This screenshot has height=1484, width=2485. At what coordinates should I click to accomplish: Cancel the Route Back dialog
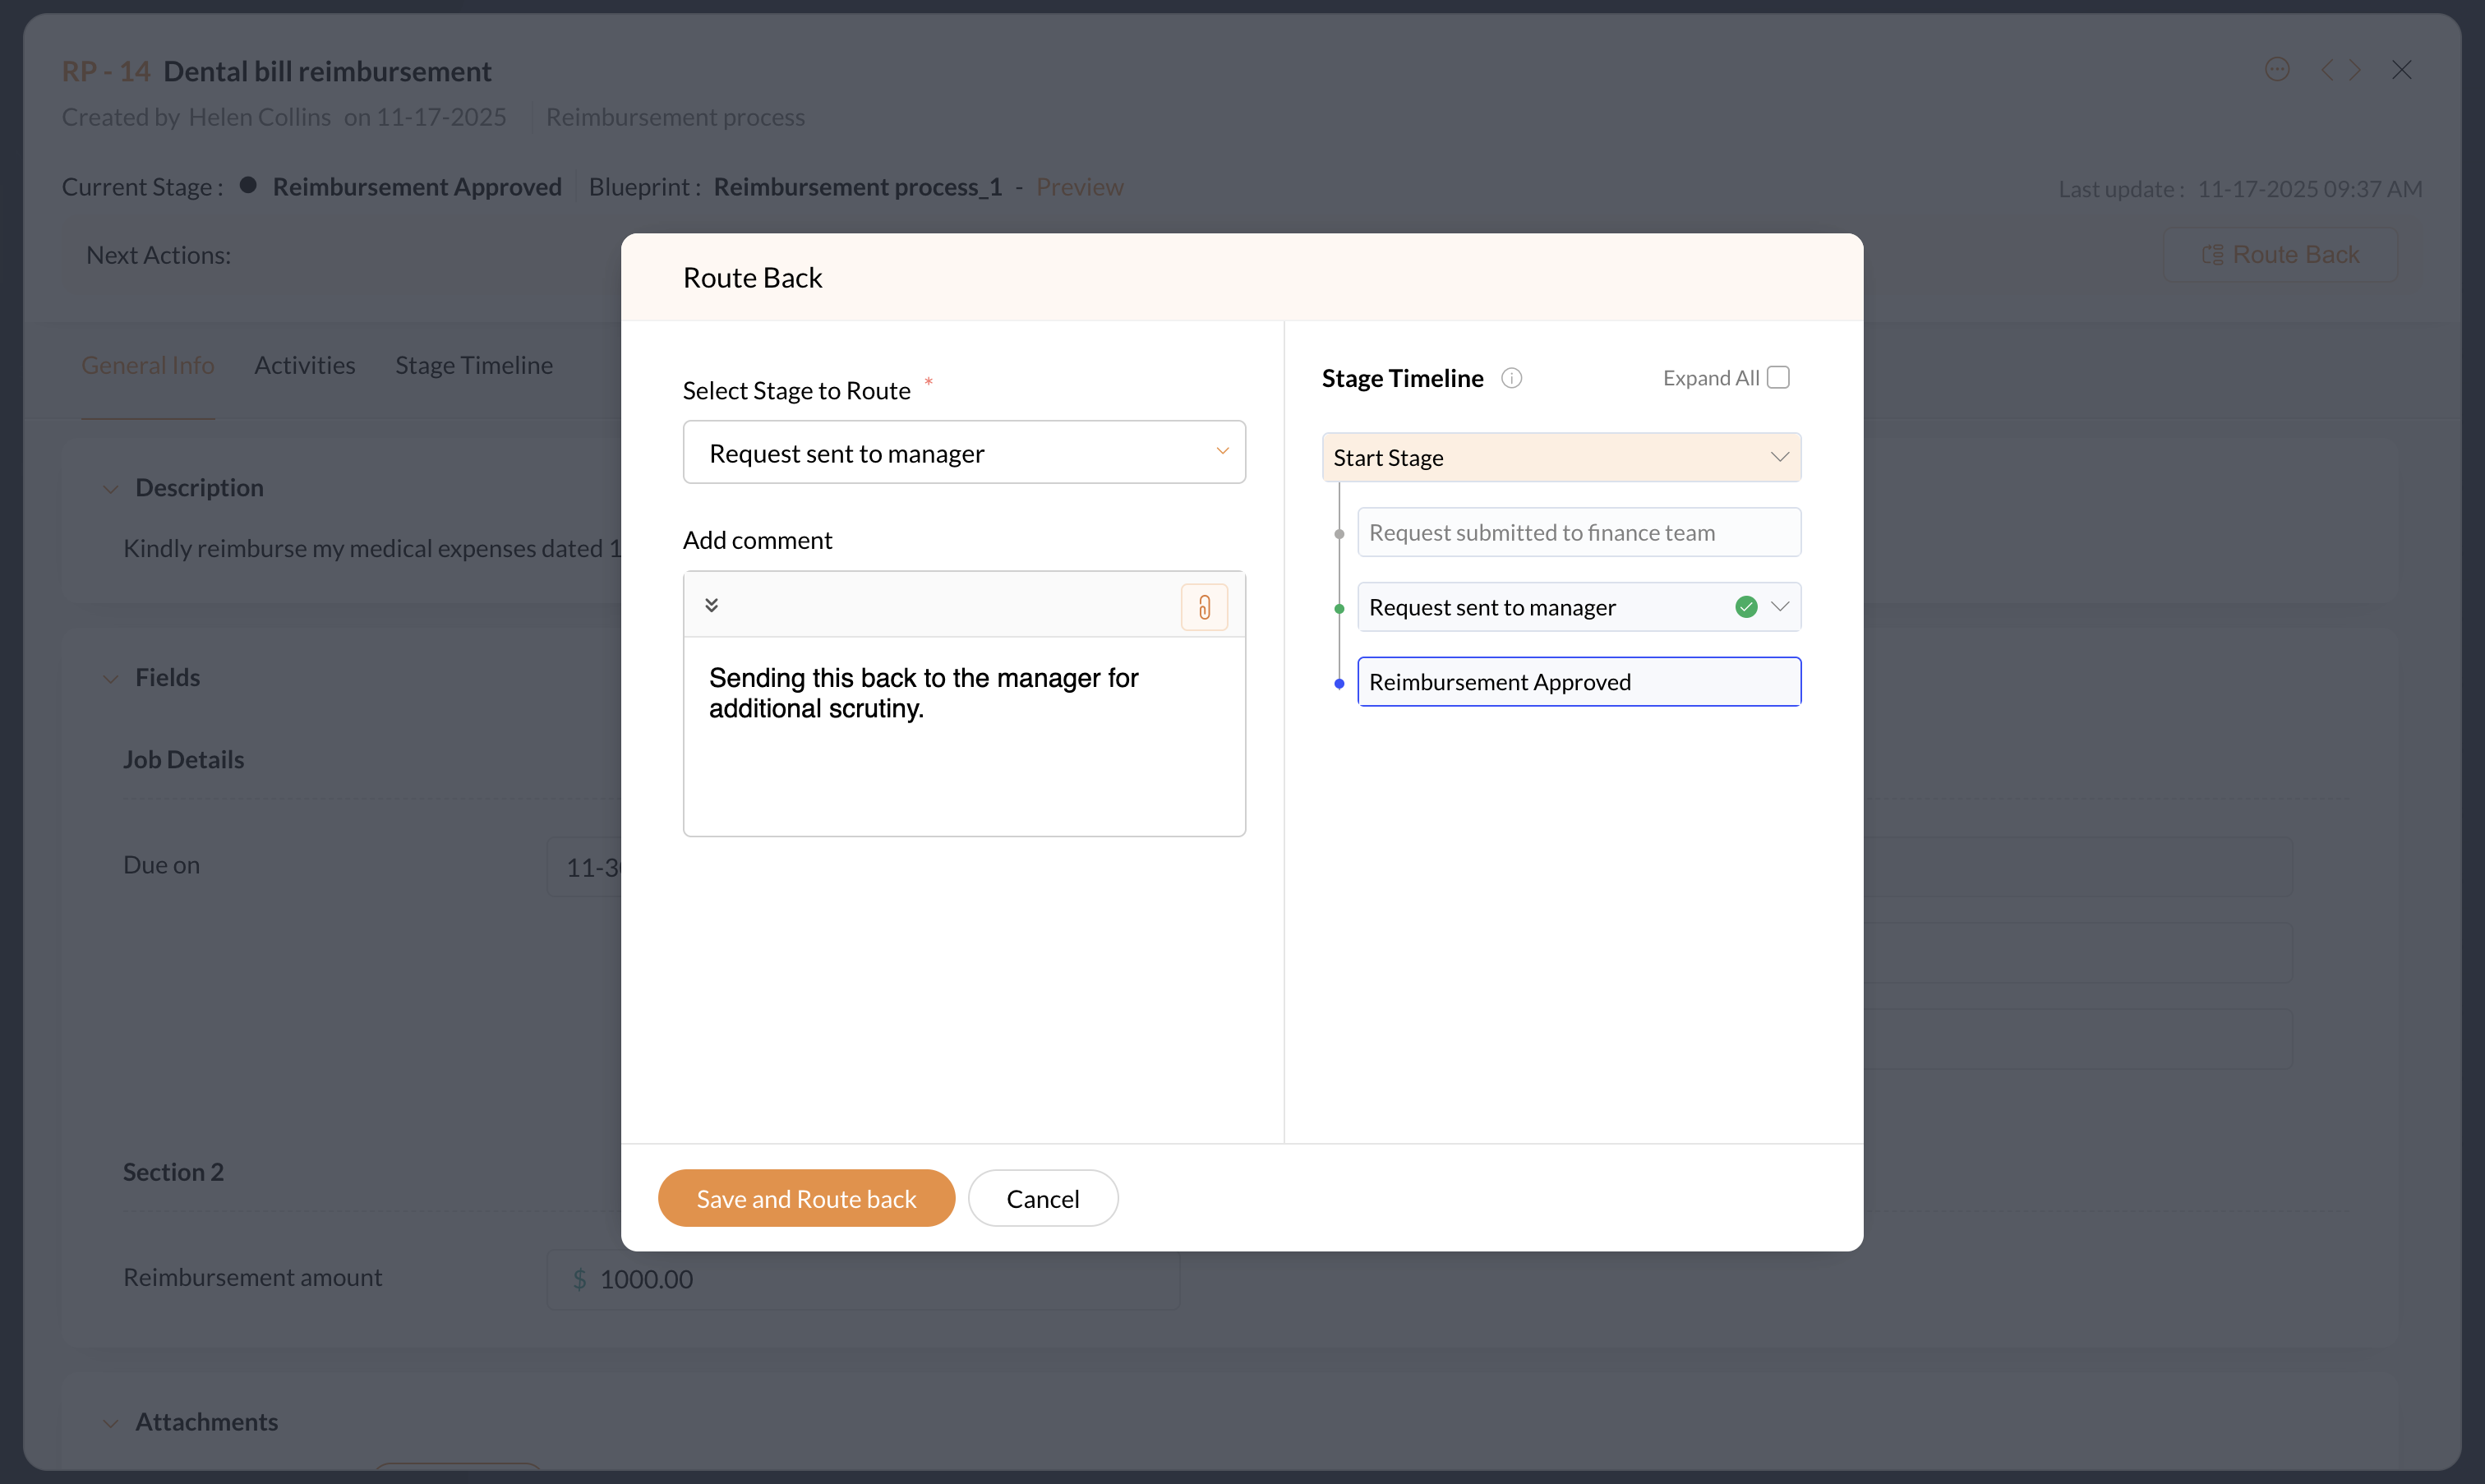[x=1042, y=1198]
